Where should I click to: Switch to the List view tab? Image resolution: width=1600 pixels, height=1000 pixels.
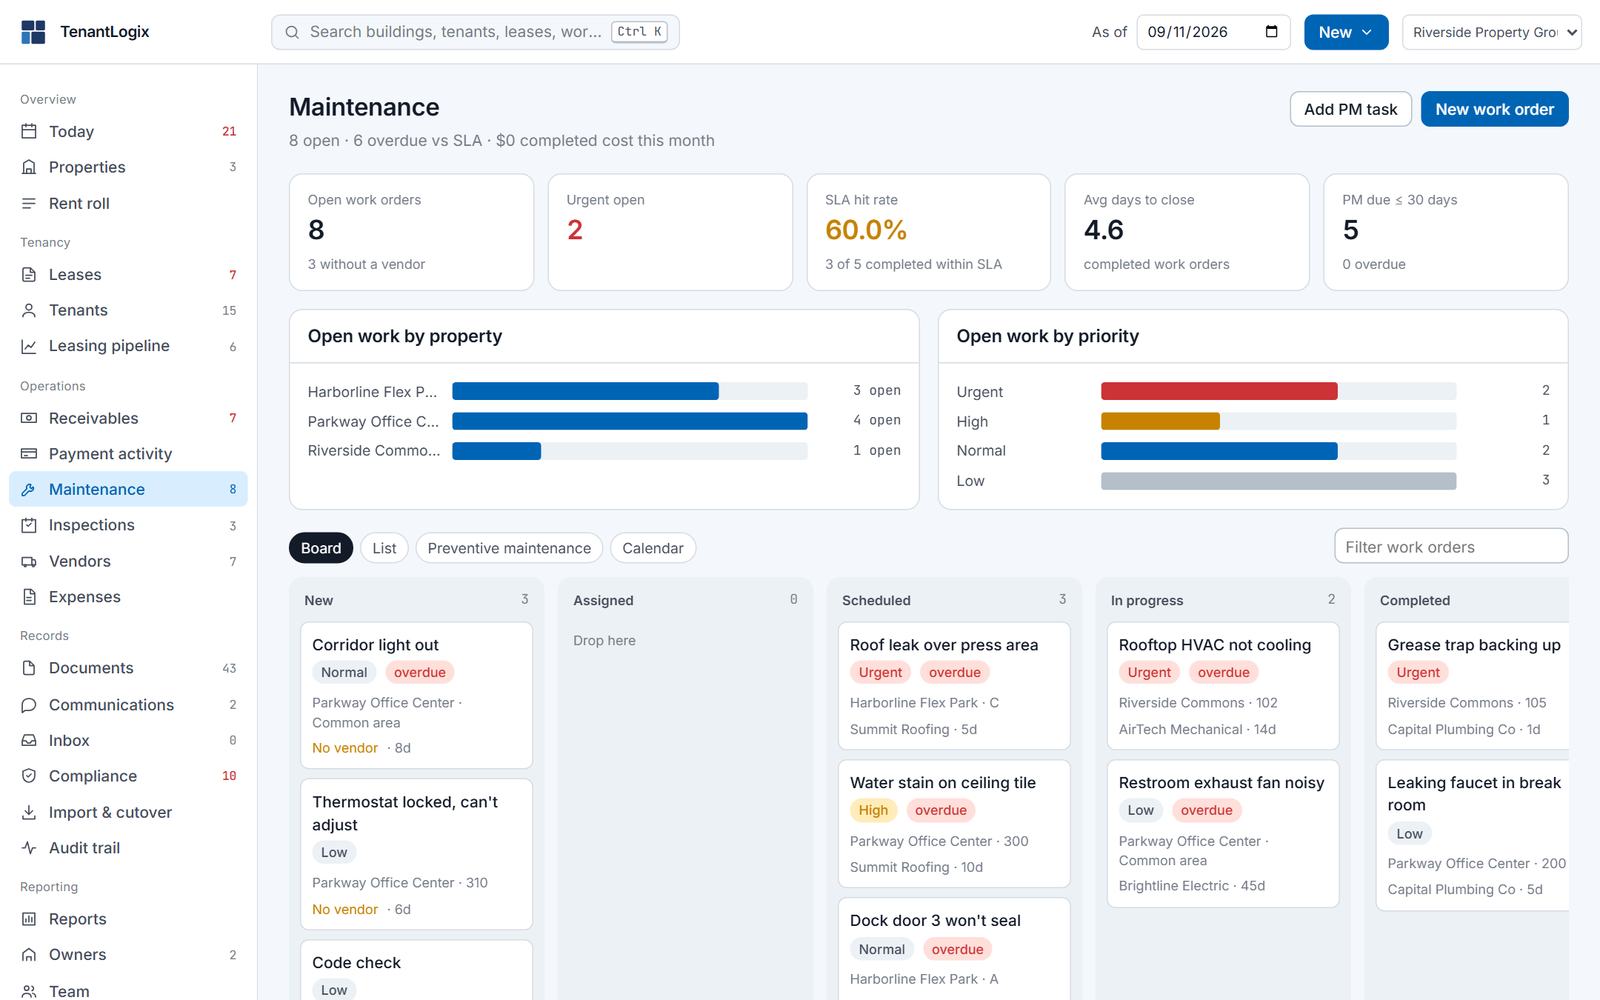point(384,548)
